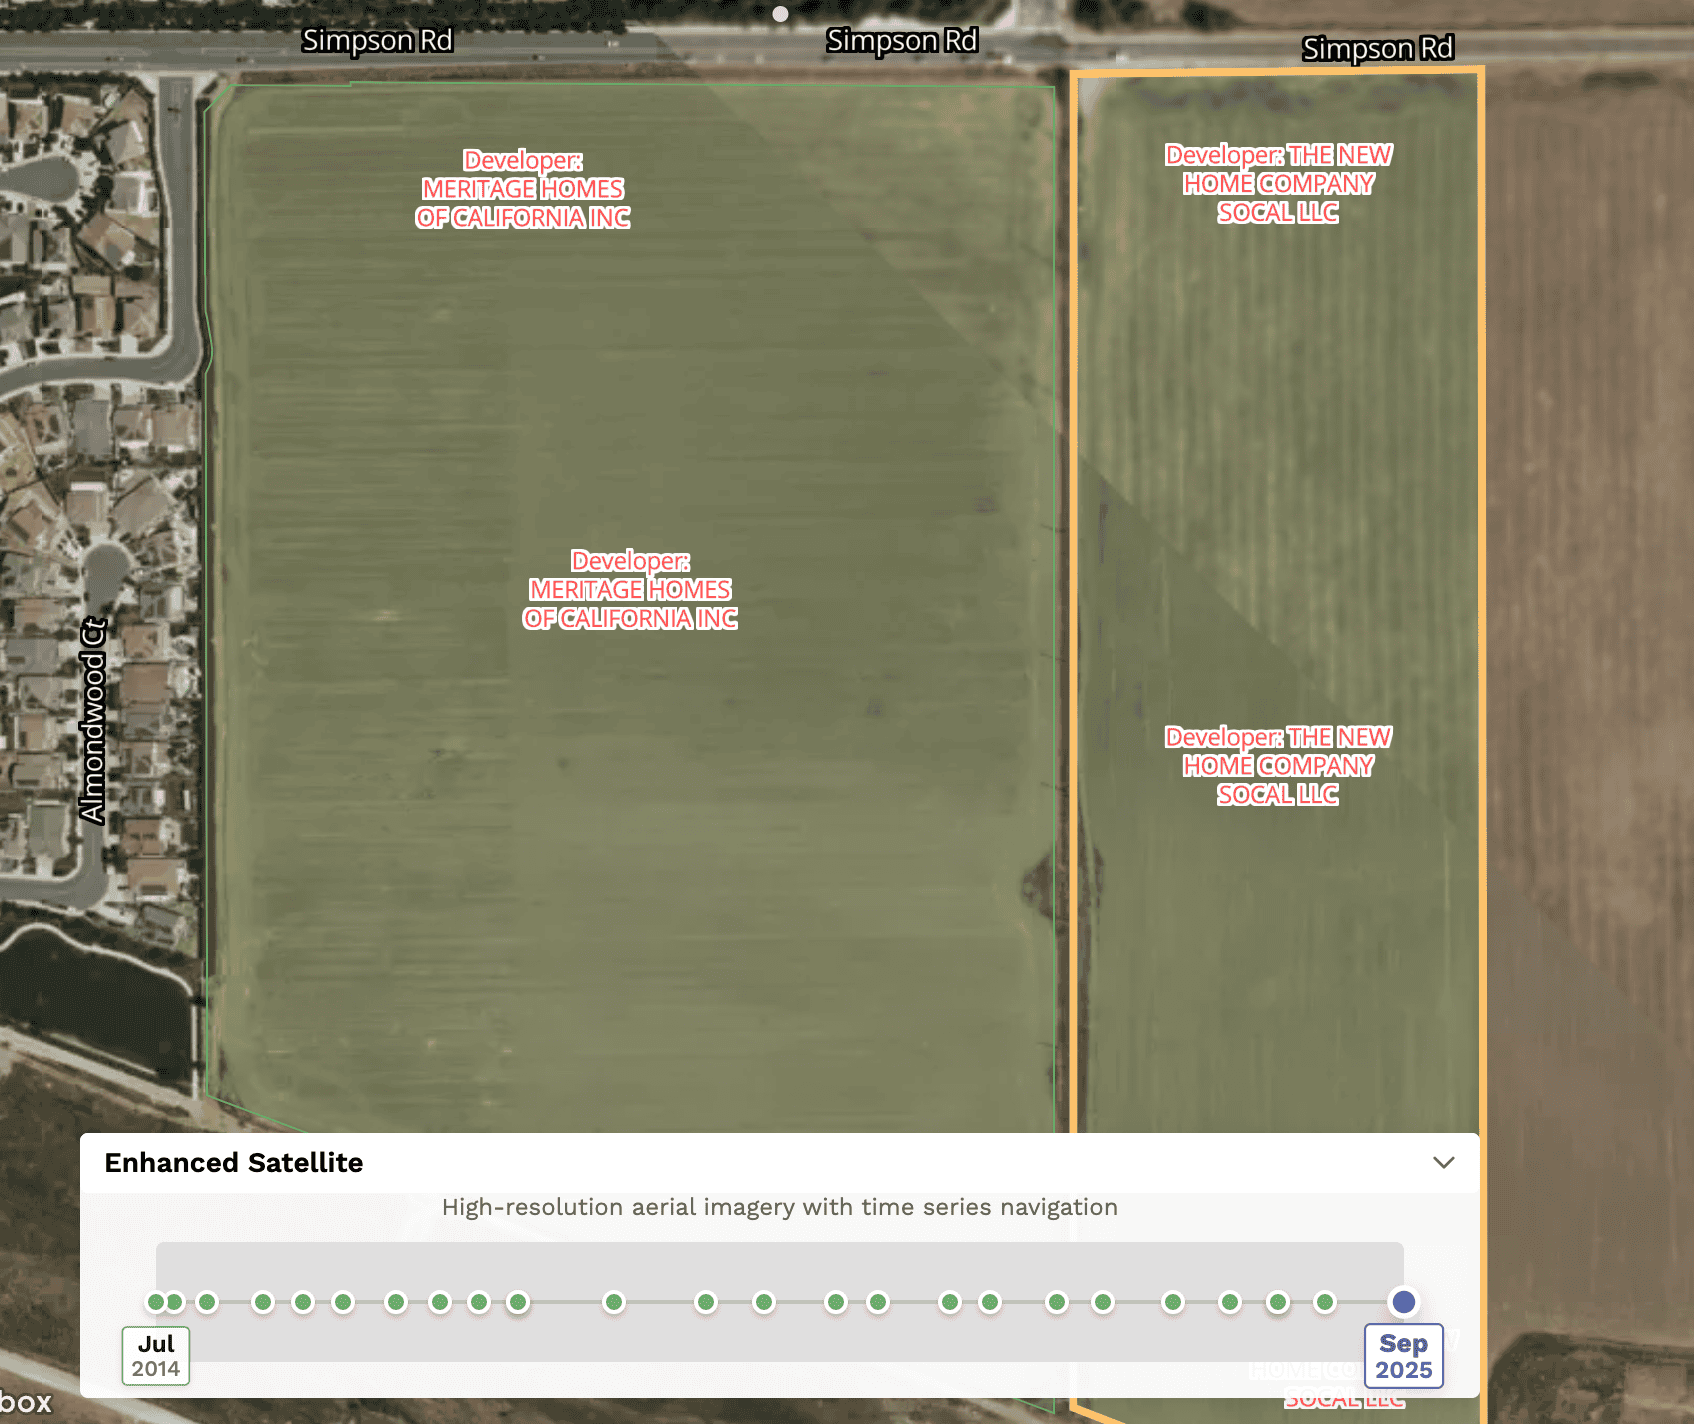Viewport: 1694px width, 1424px height.
Task: Click the middle Simpson Rd road label
Action: tap(902, 40)
